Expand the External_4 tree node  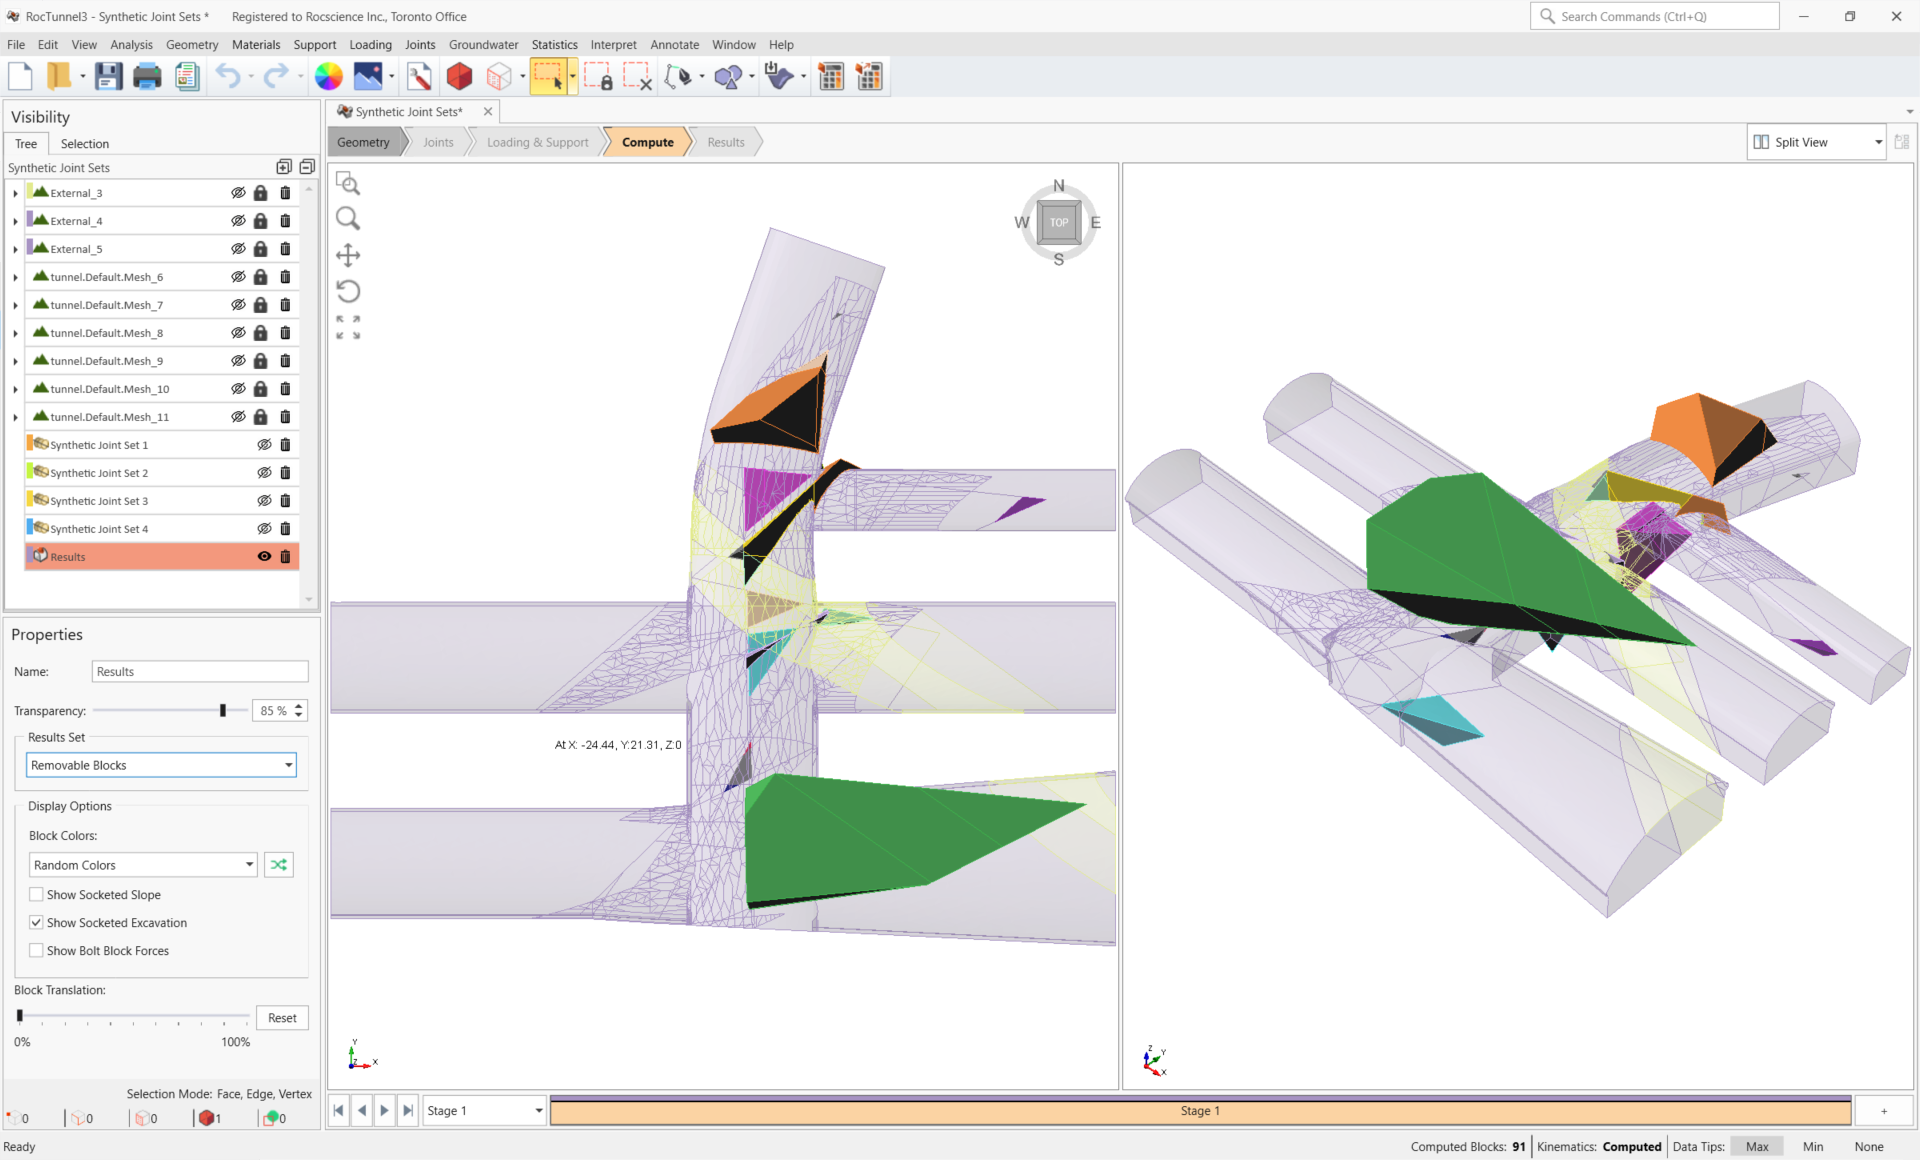[15, 221]
